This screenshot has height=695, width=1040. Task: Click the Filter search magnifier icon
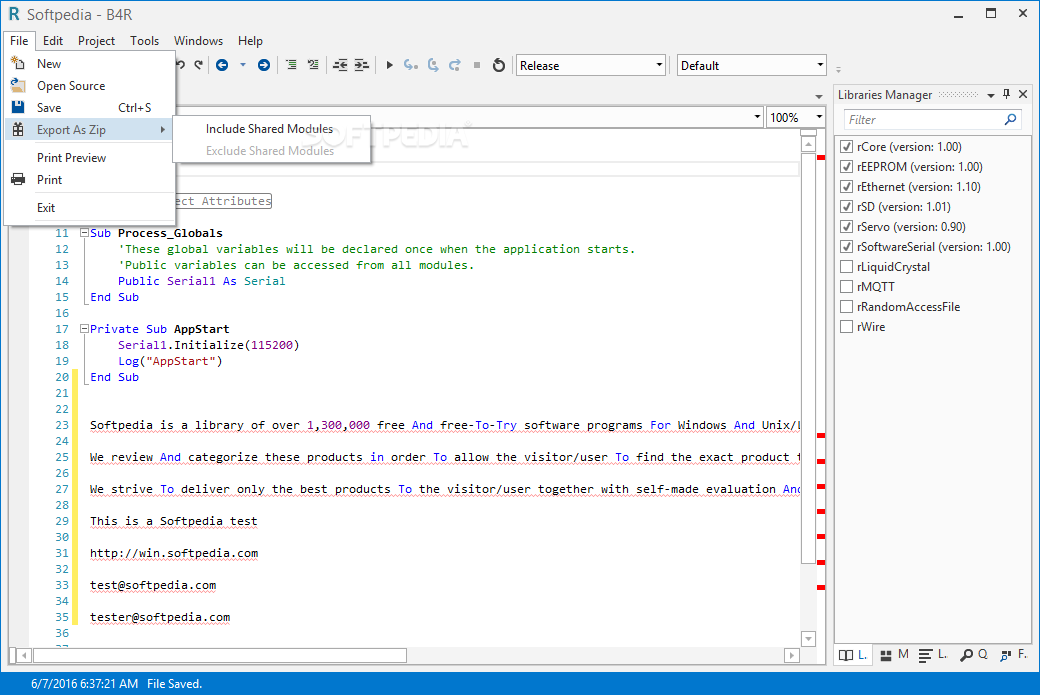click(1010, 119)
